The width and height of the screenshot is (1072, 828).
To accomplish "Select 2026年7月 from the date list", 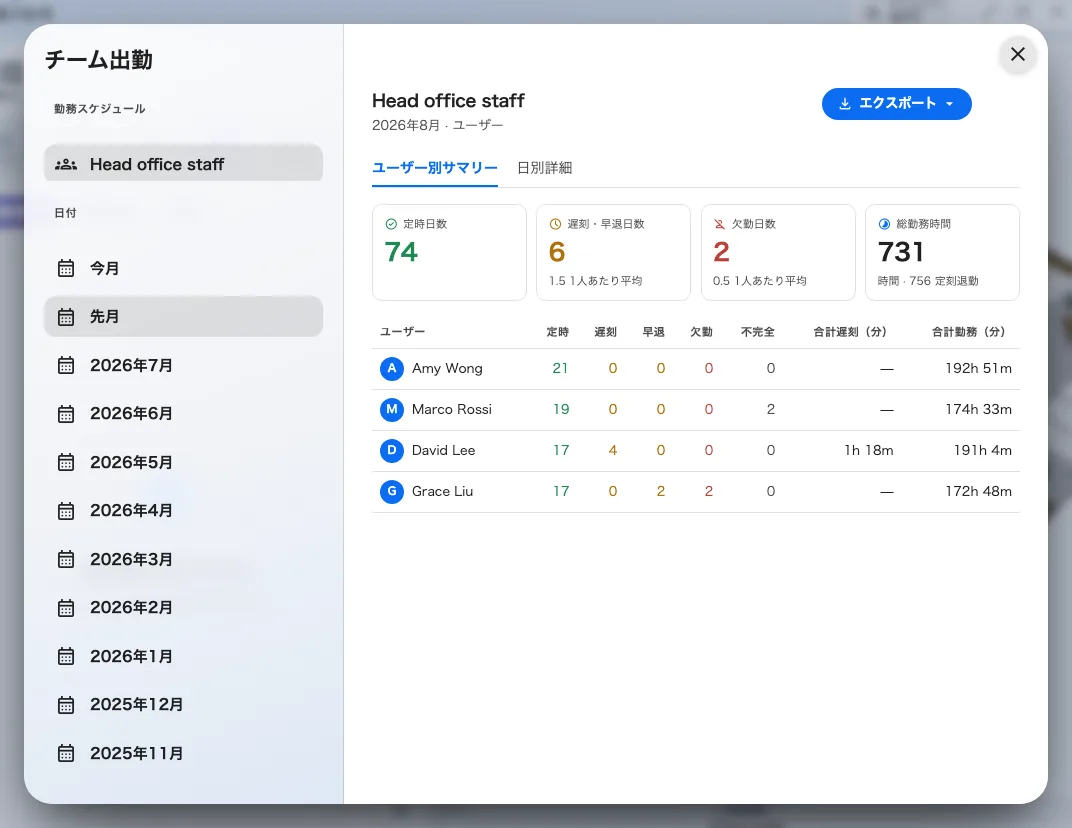I will click(x=183, y=365).
